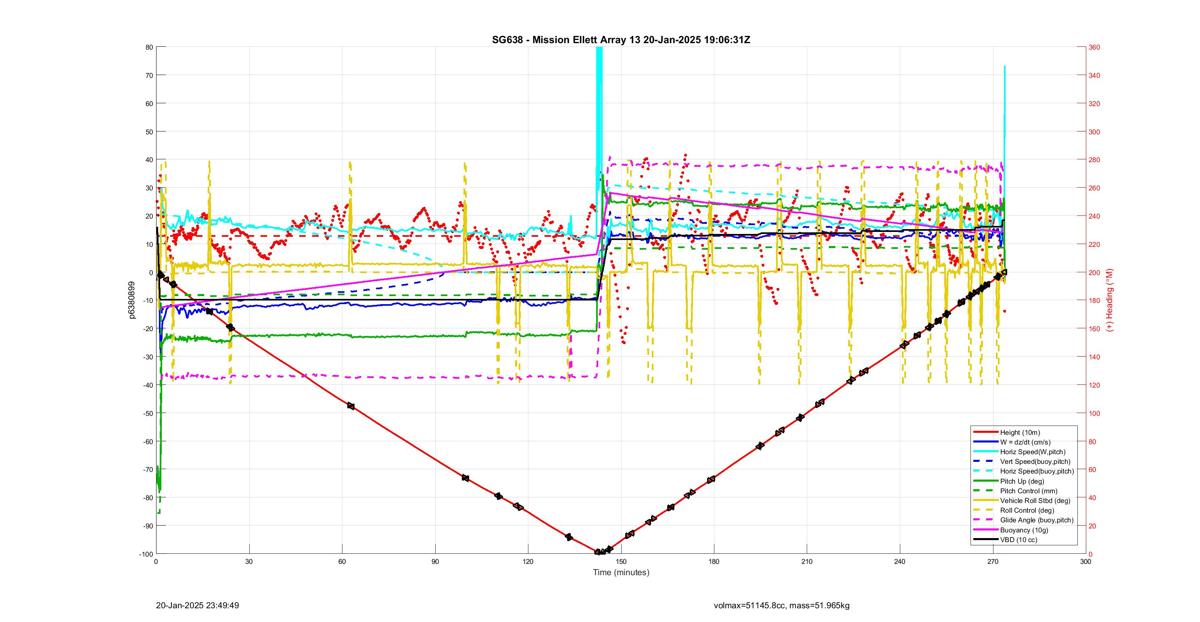Screen dimensions: 1200x622
Task: Click the right heading-axis tick label "180"
Action: [x=1095, y=300]
